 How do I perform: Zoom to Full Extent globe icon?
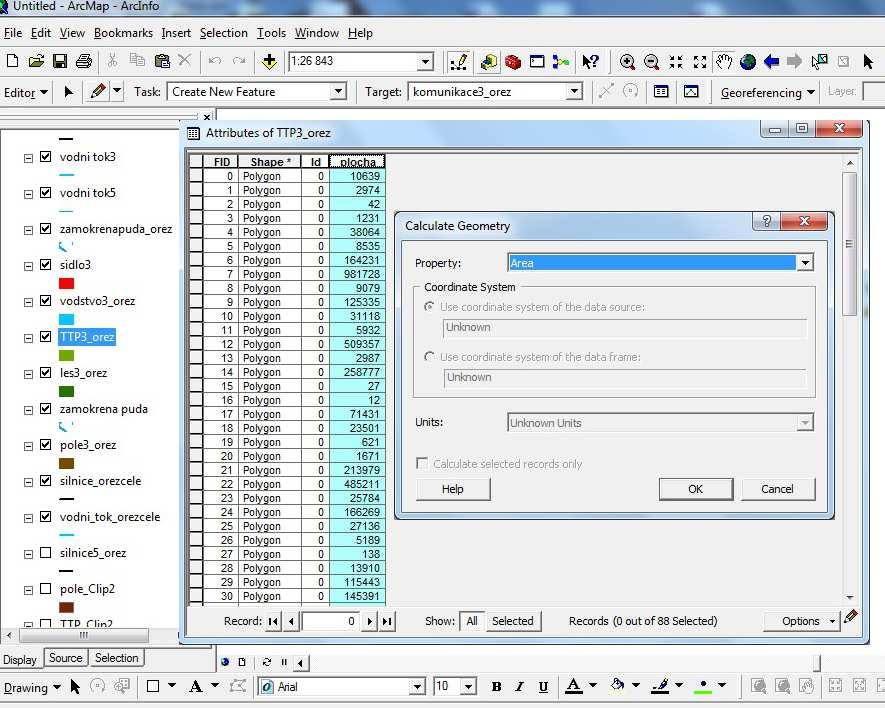pos(748,61)
